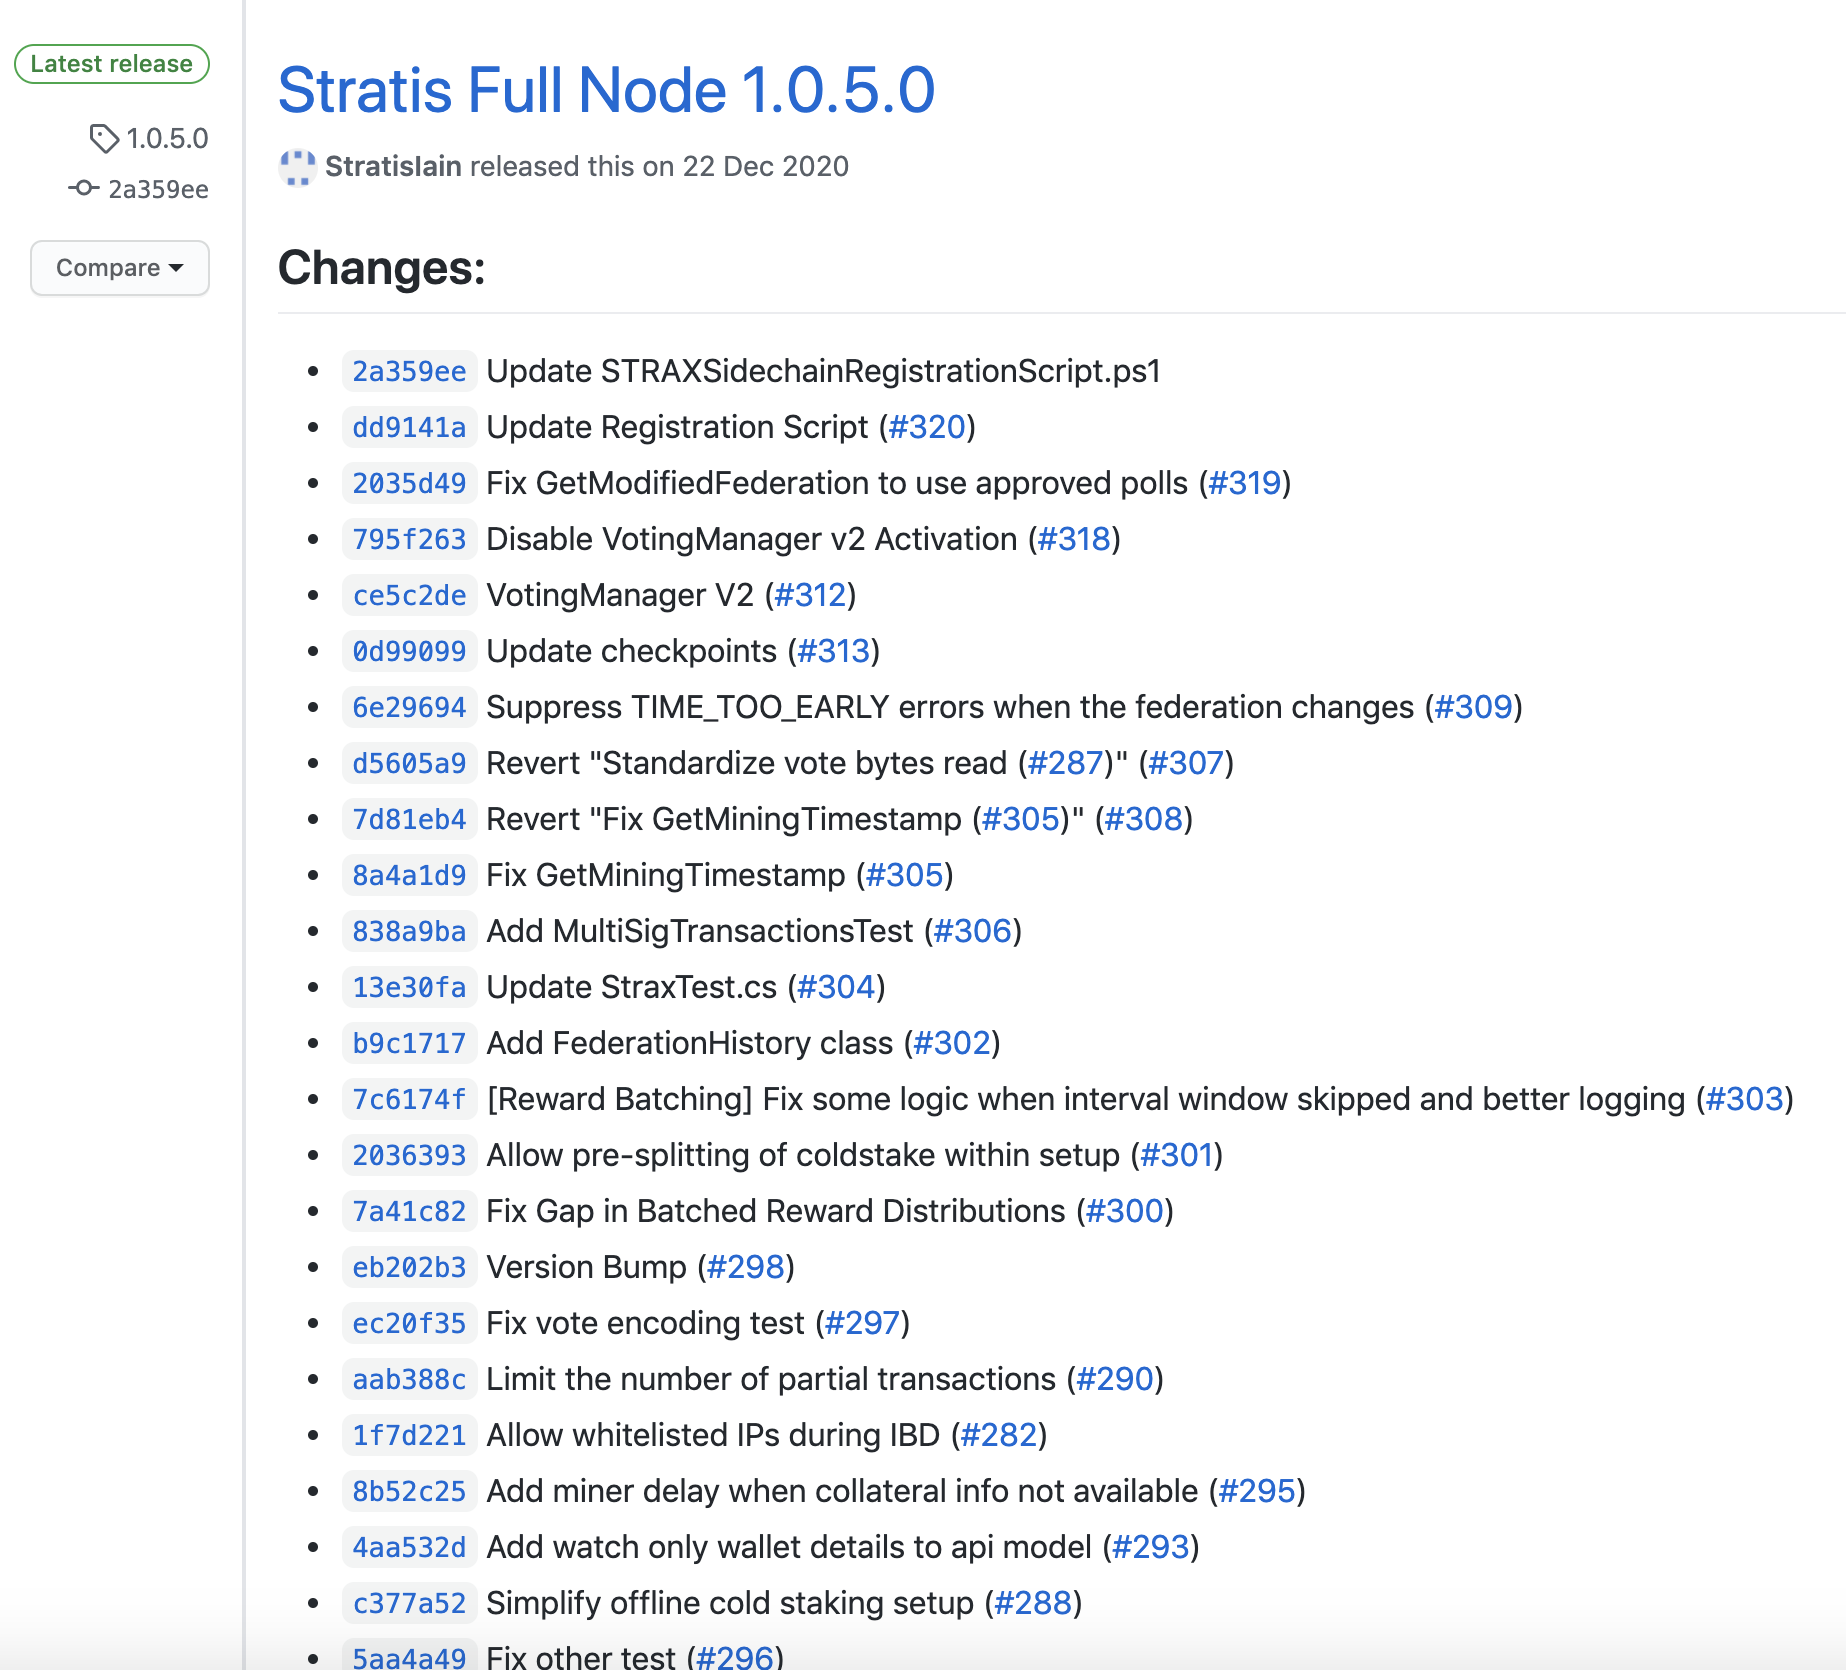
Task: Open pull request #287
Action: tap(1065, 763)
